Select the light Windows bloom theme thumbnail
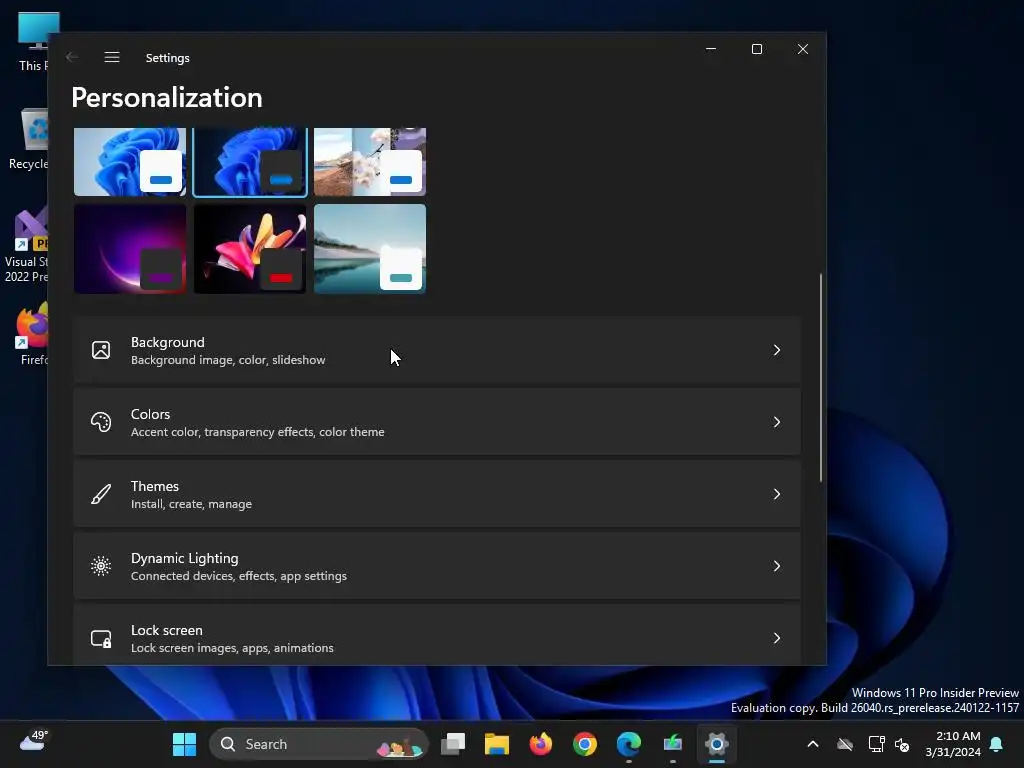The image size is (1024, 768). pos(130,161)
